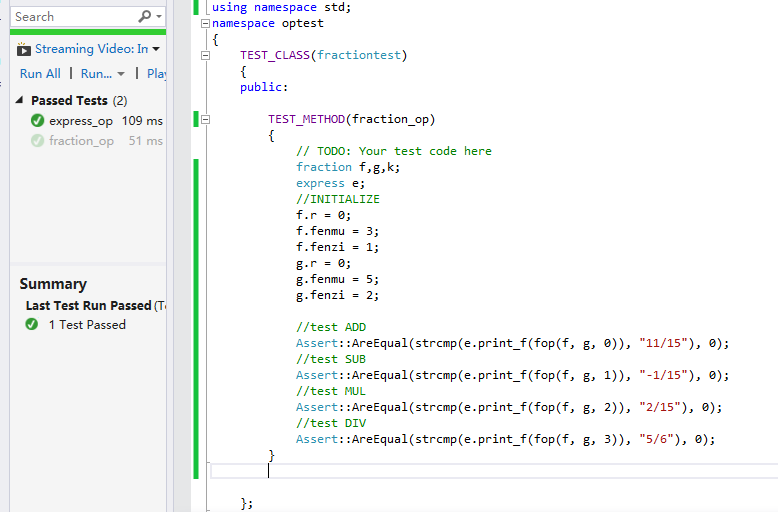Click the 'fraction f,g,k;' declaration
The height and width of the screenshot is (512, 778).
tap(348, 167)
